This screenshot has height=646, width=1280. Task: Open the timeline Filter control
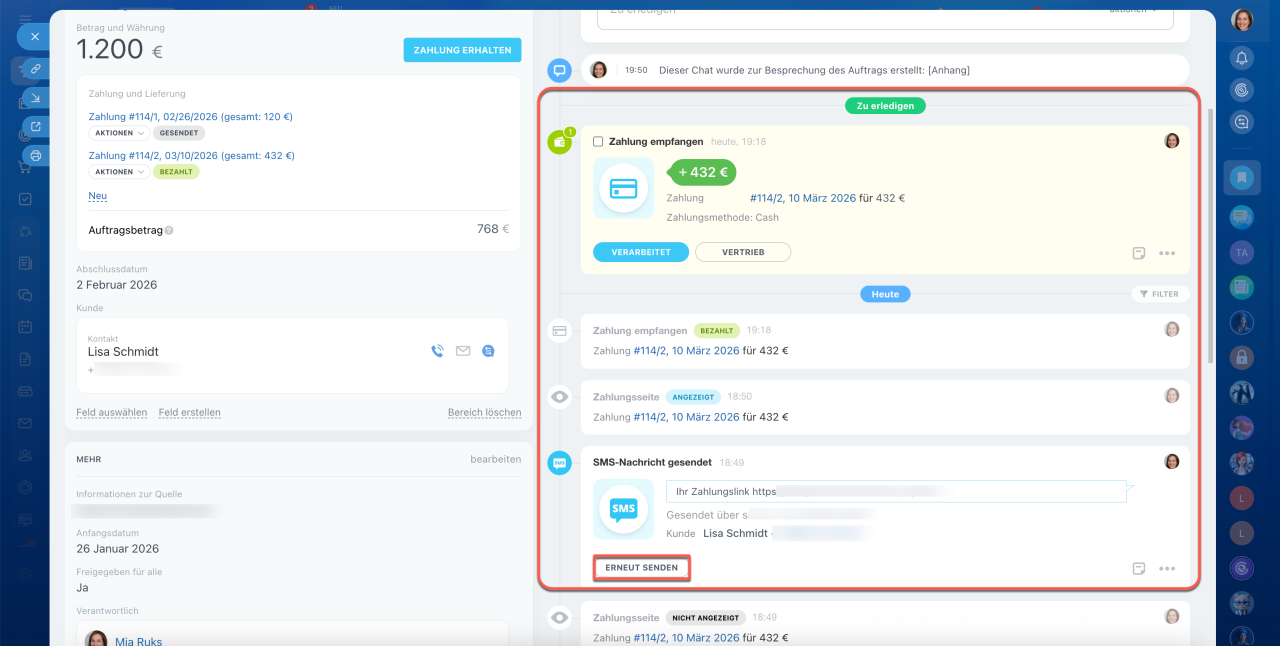click(1161, 294)
